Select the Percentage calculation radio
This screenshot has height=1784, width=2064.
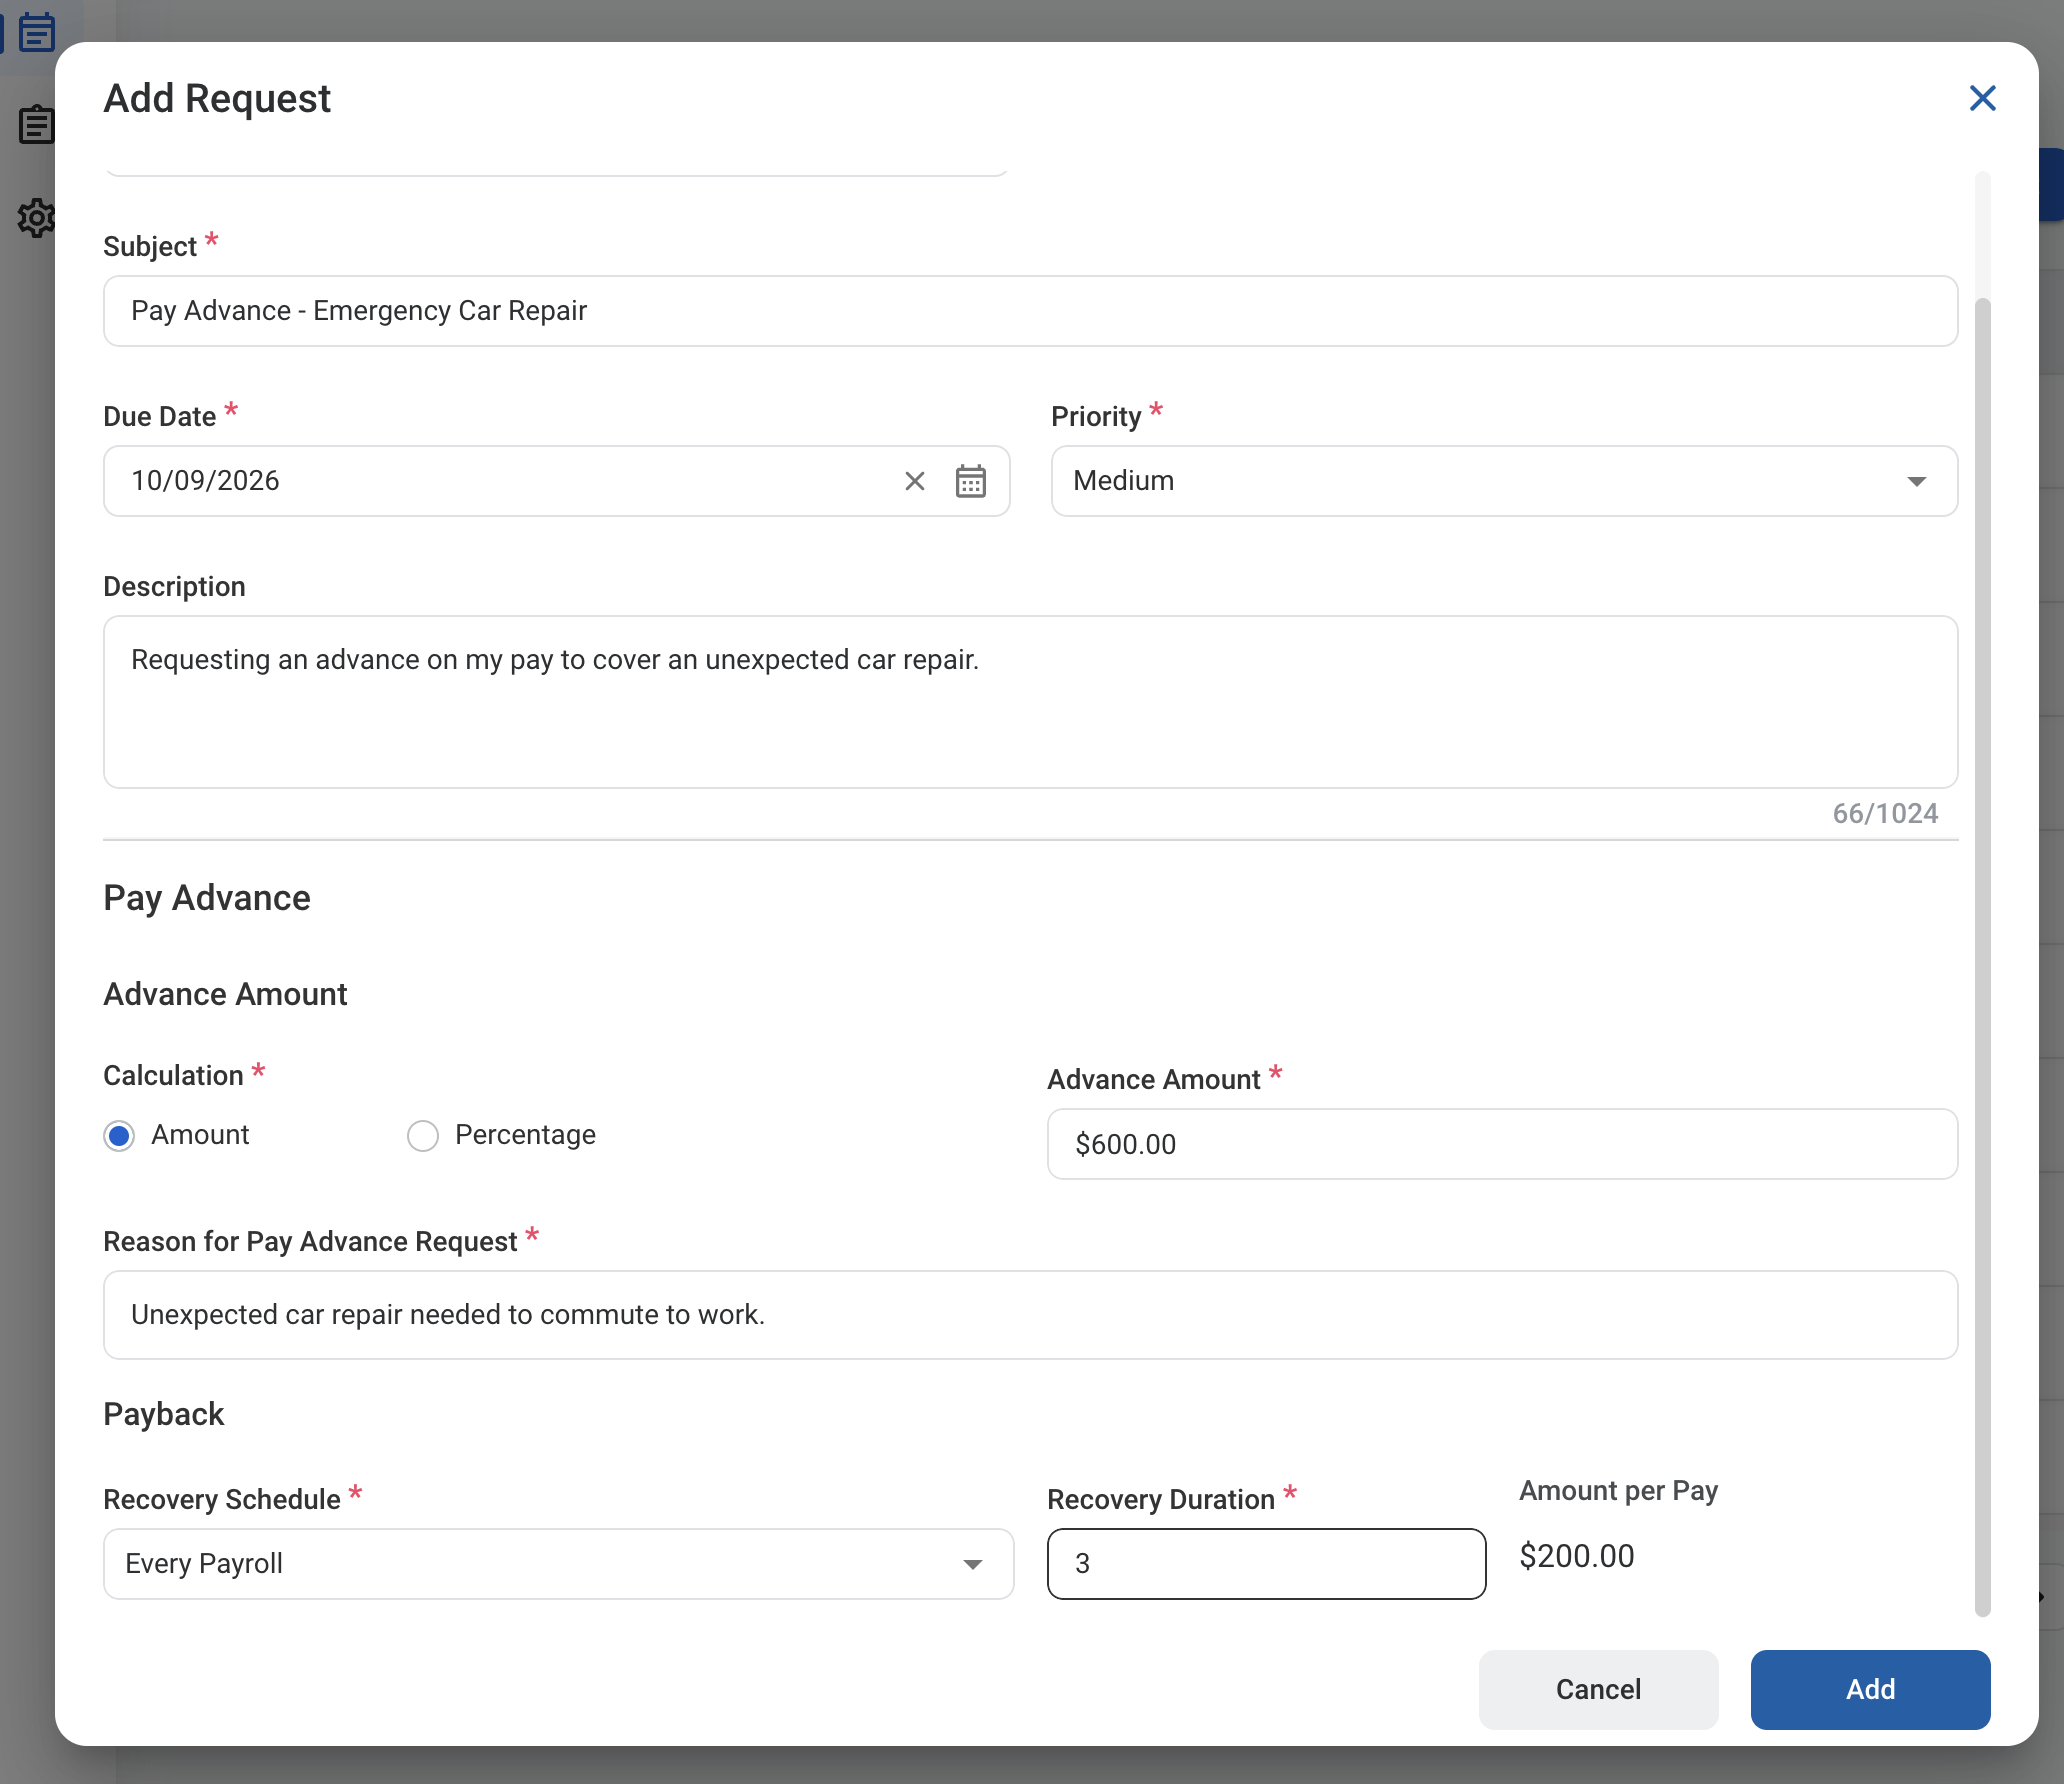(x=423, y=1136)
